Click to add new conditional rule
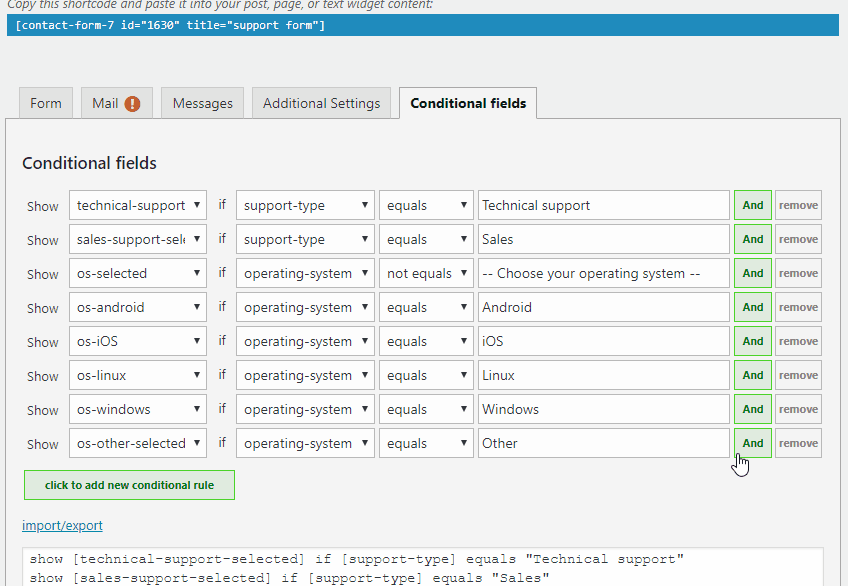The image size is (848, 586). click(x=129, y=485)
